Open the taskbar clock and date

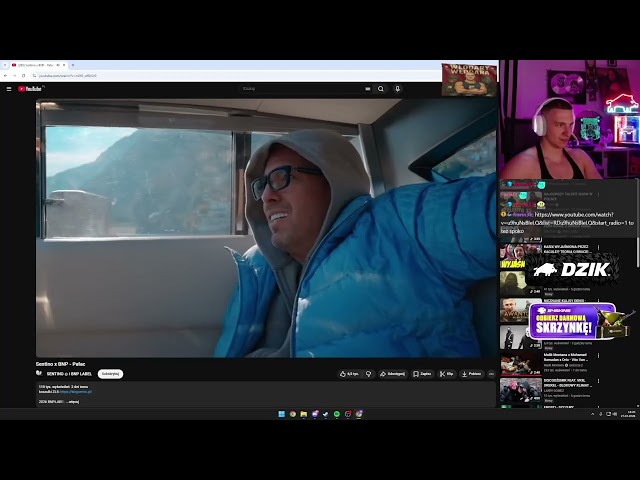click(x=628, y=414)
